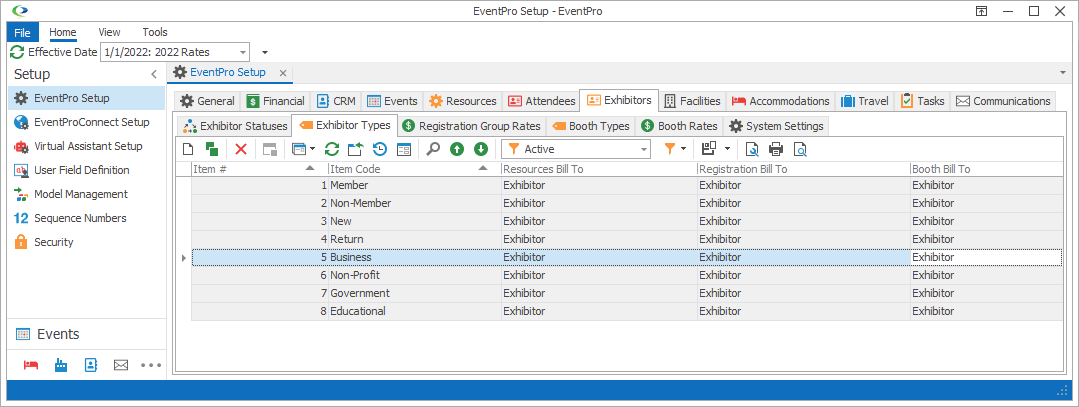Switch to the Financial tab
The image size is (1079, 407).
[275, 101]
